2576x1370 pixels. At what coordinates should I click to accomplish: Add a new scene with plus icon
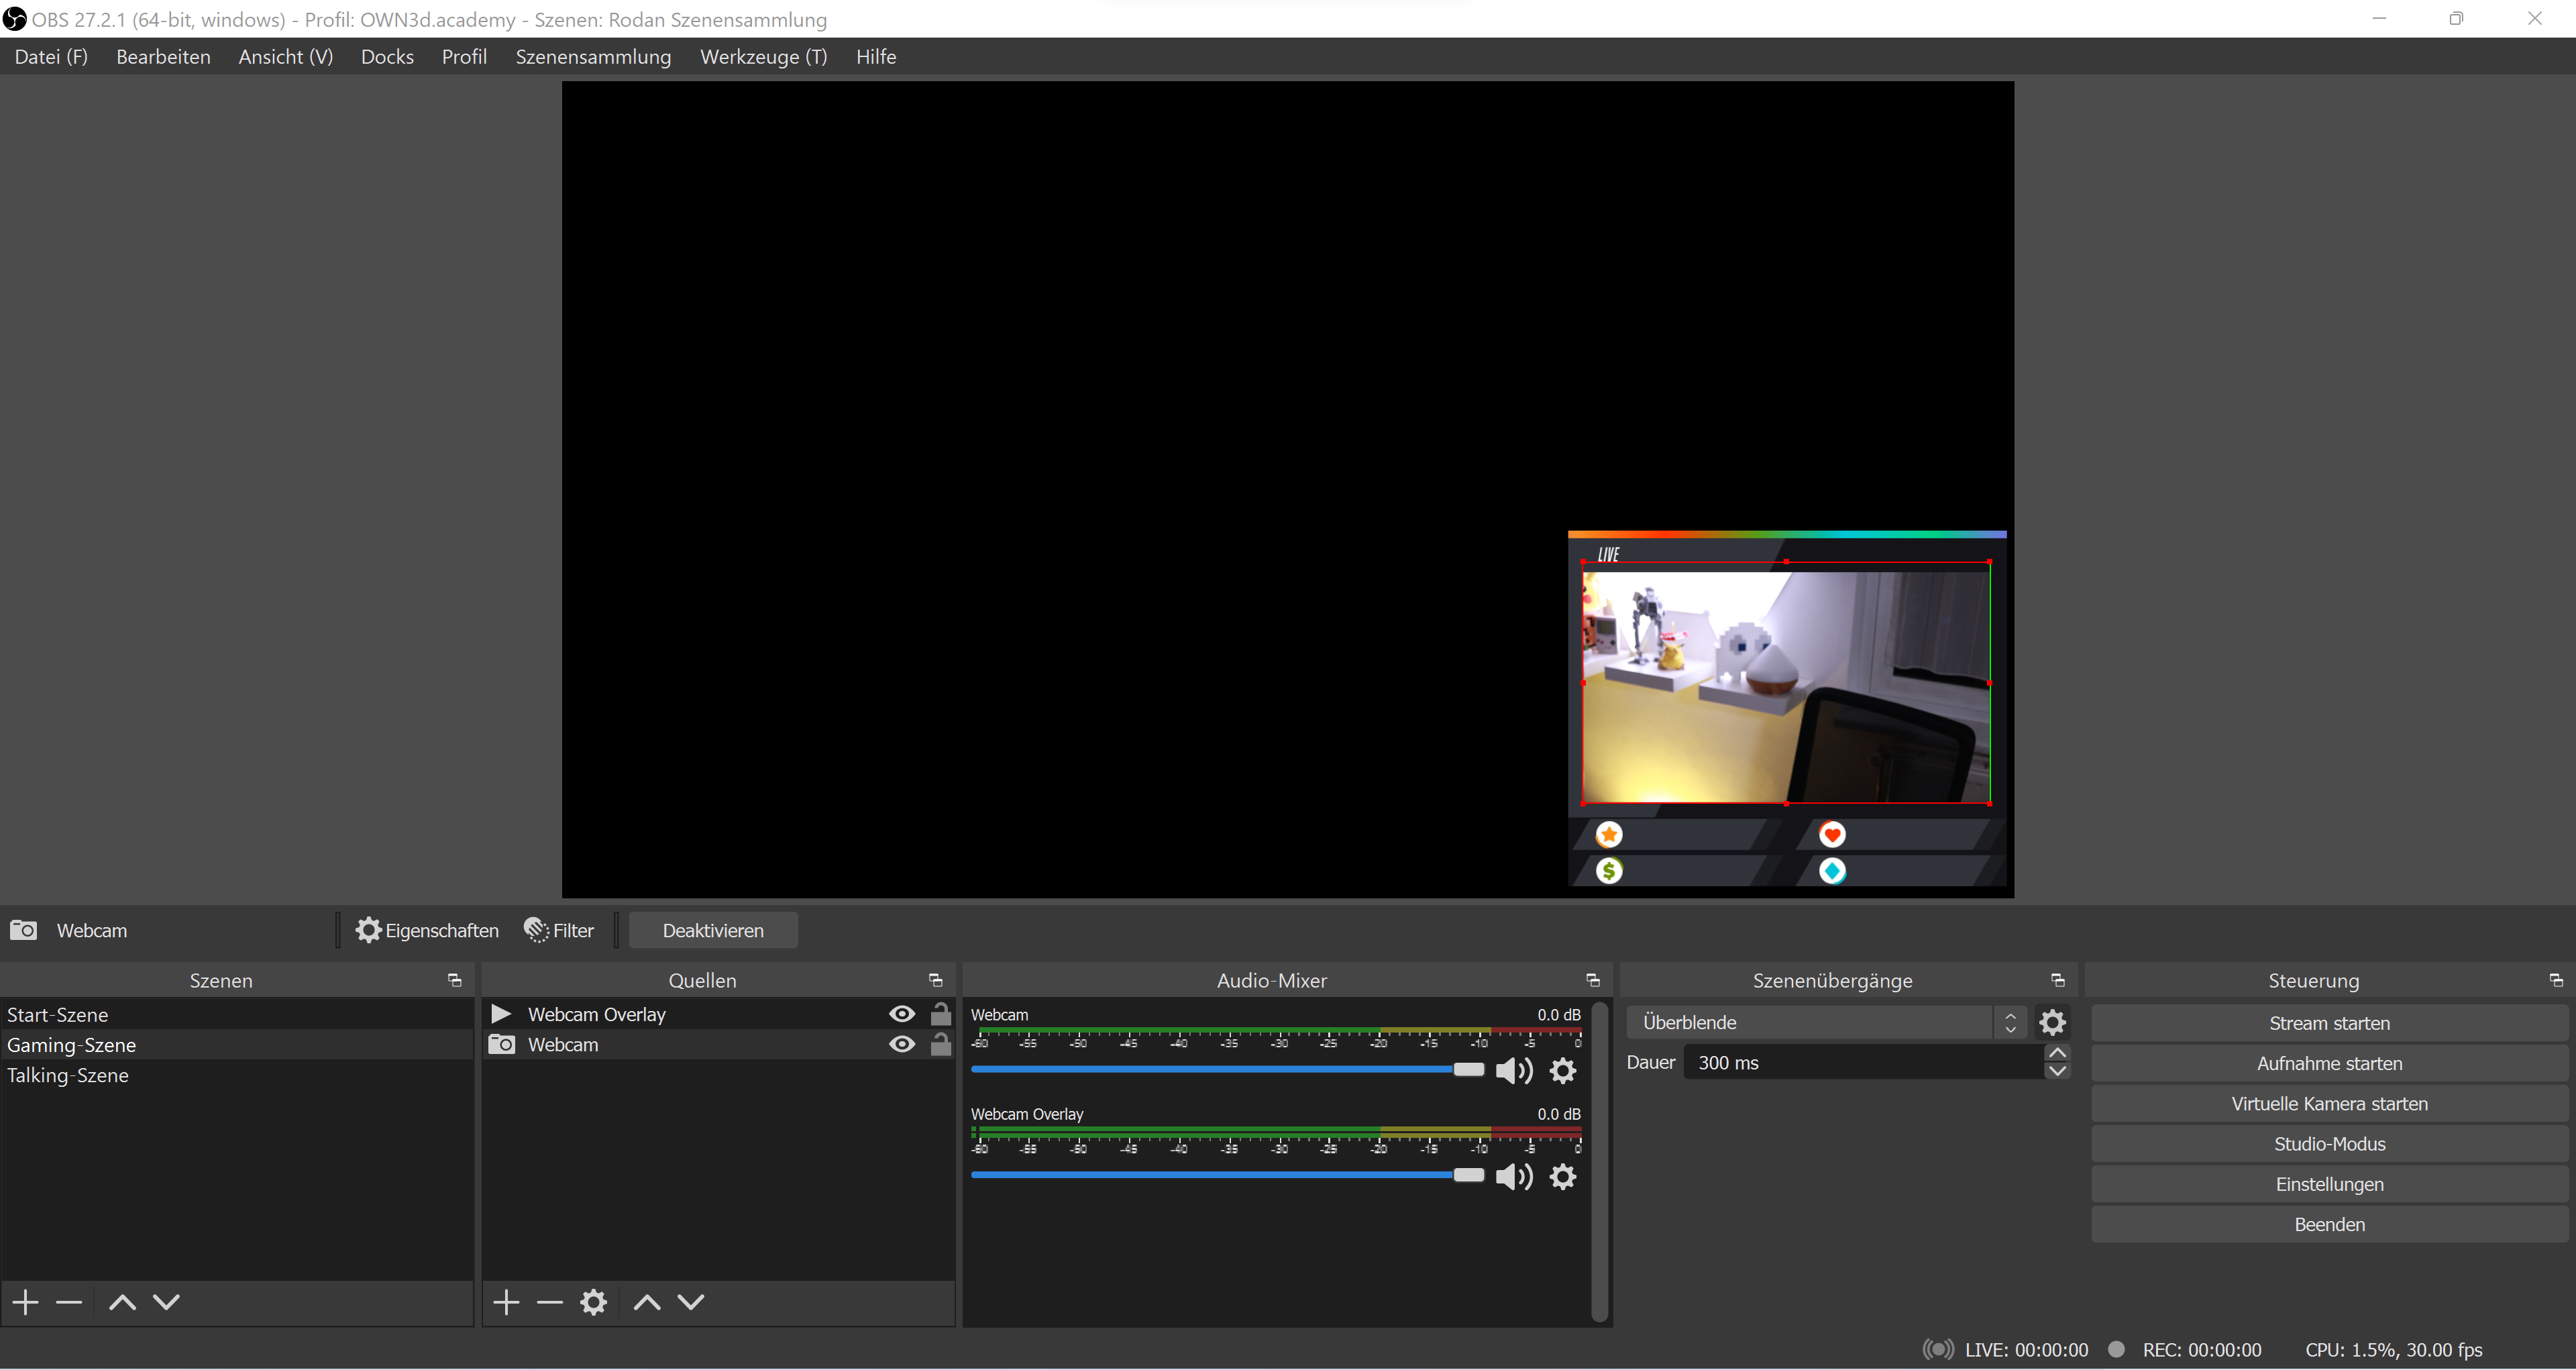tap(26, 1302)
